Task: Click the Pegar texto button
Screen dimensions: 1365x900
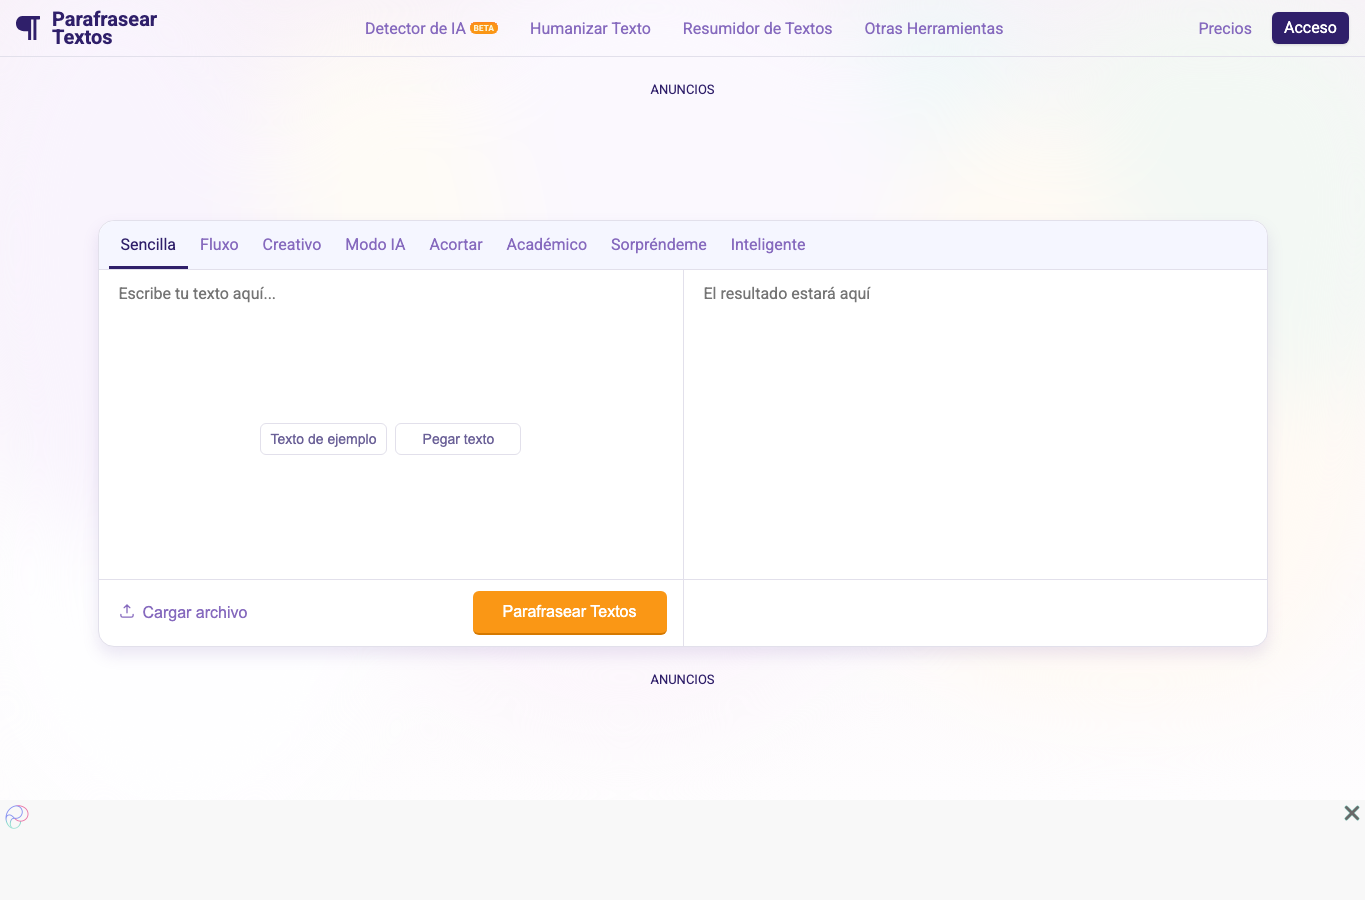Action: pyautogui.click(x=458, y=439)
